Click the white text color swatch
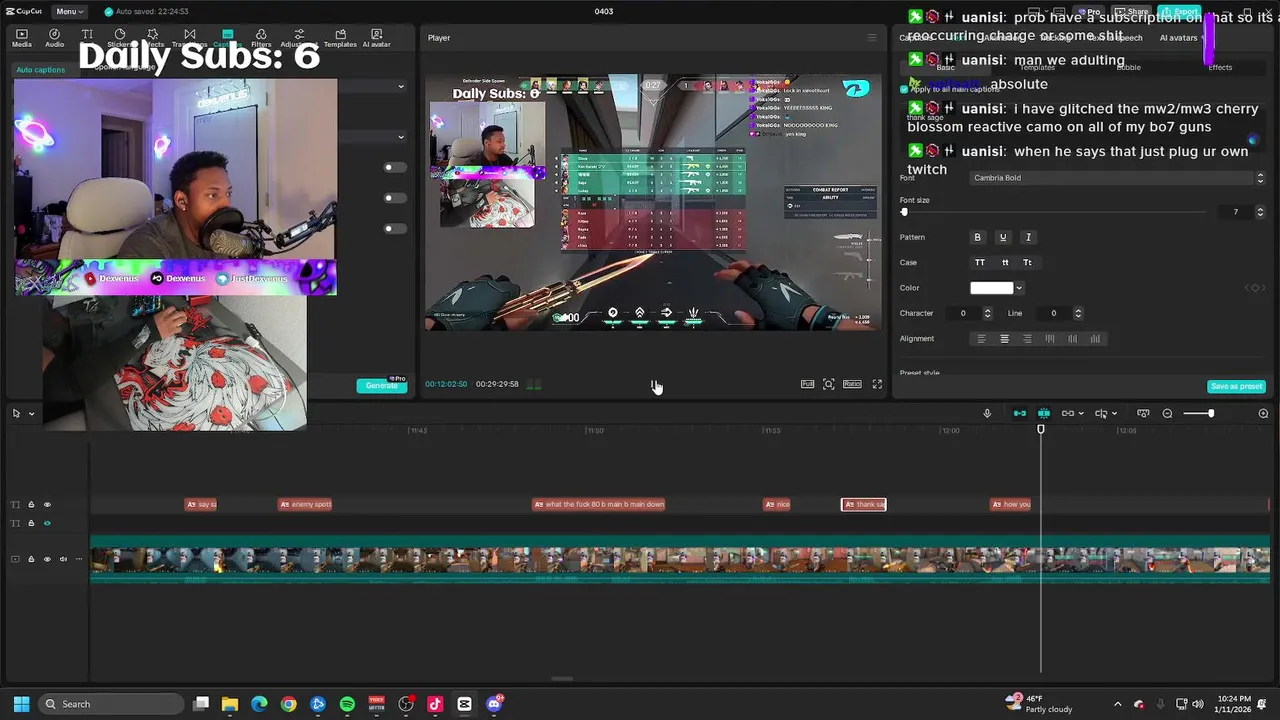Screen dimensions: 1280x720 tap(992, 288)
